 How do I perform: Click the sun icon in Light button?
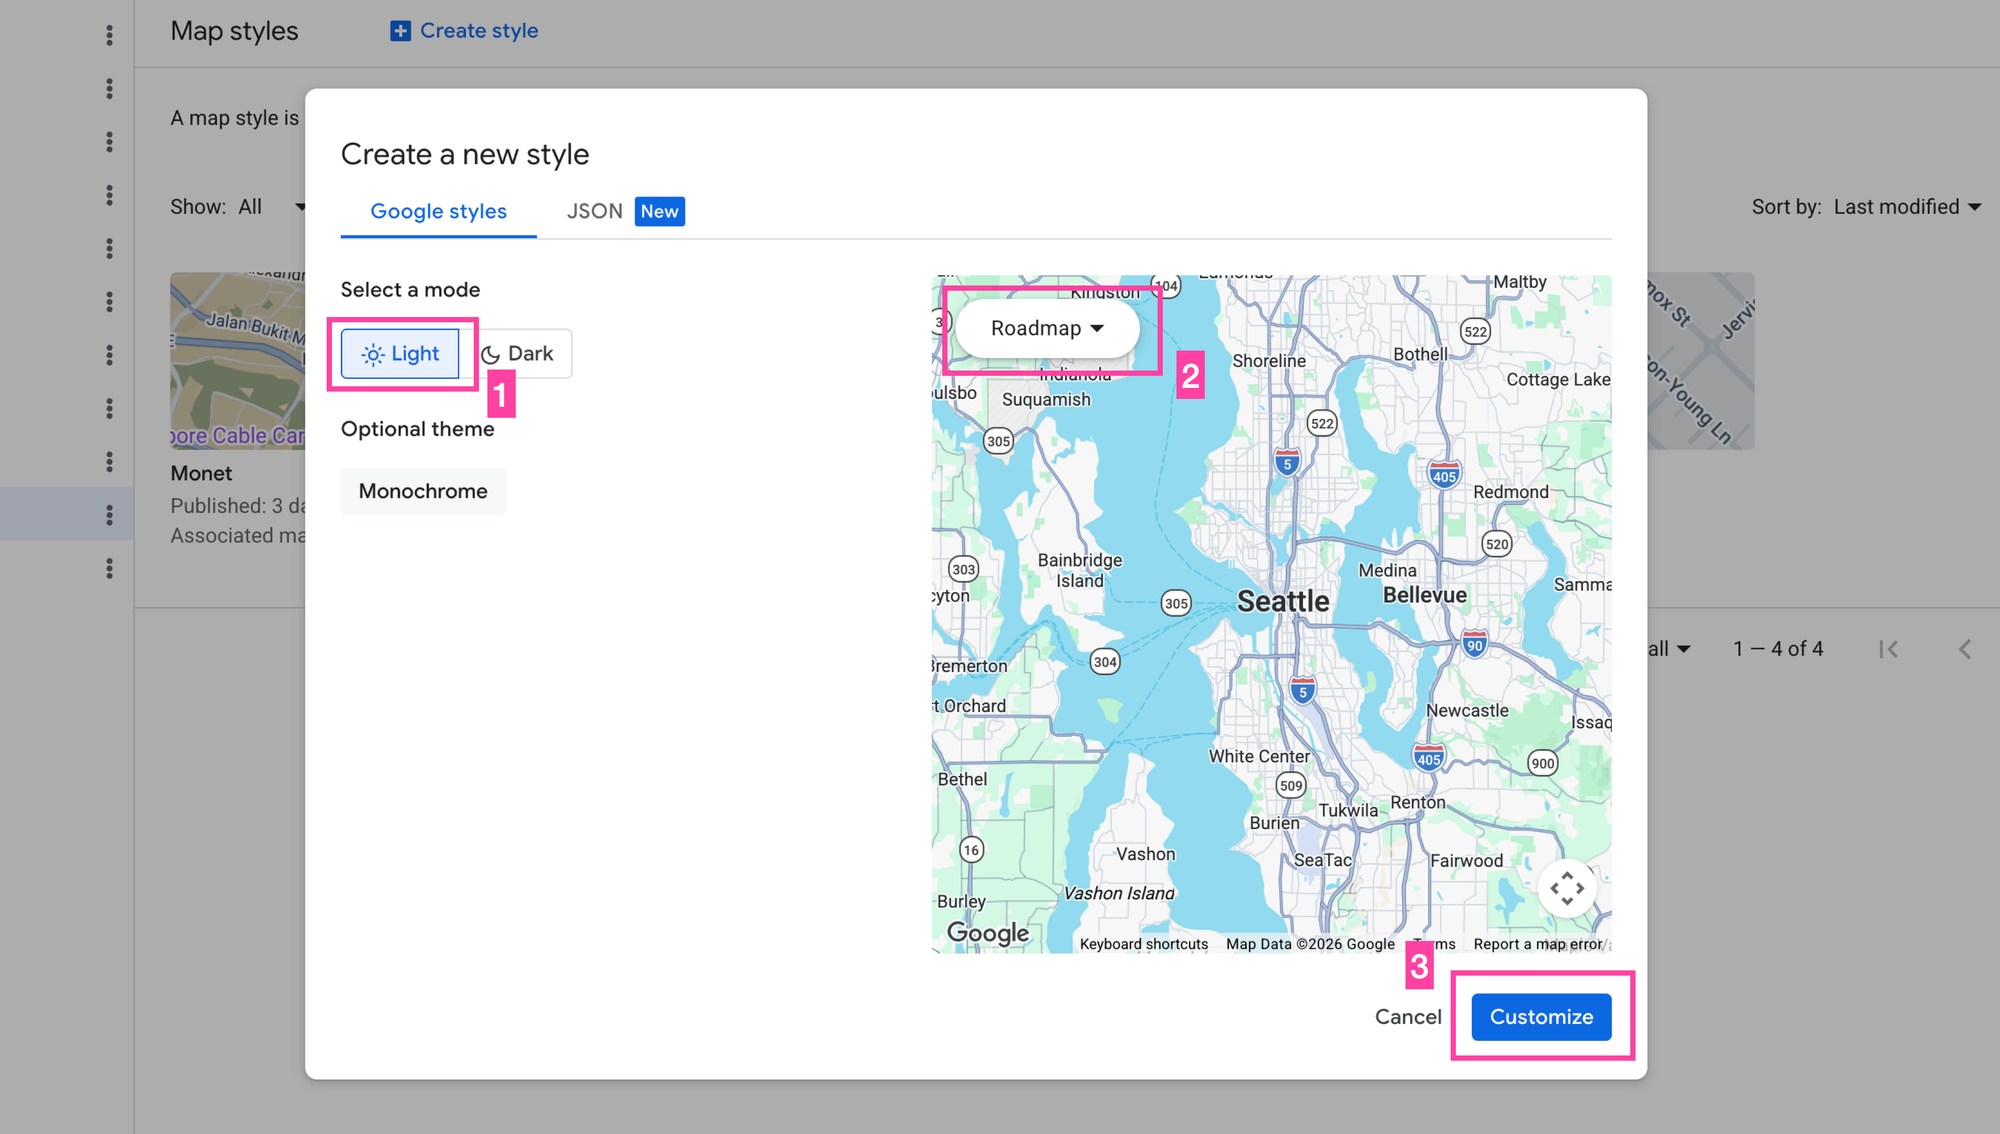point(372,354)
